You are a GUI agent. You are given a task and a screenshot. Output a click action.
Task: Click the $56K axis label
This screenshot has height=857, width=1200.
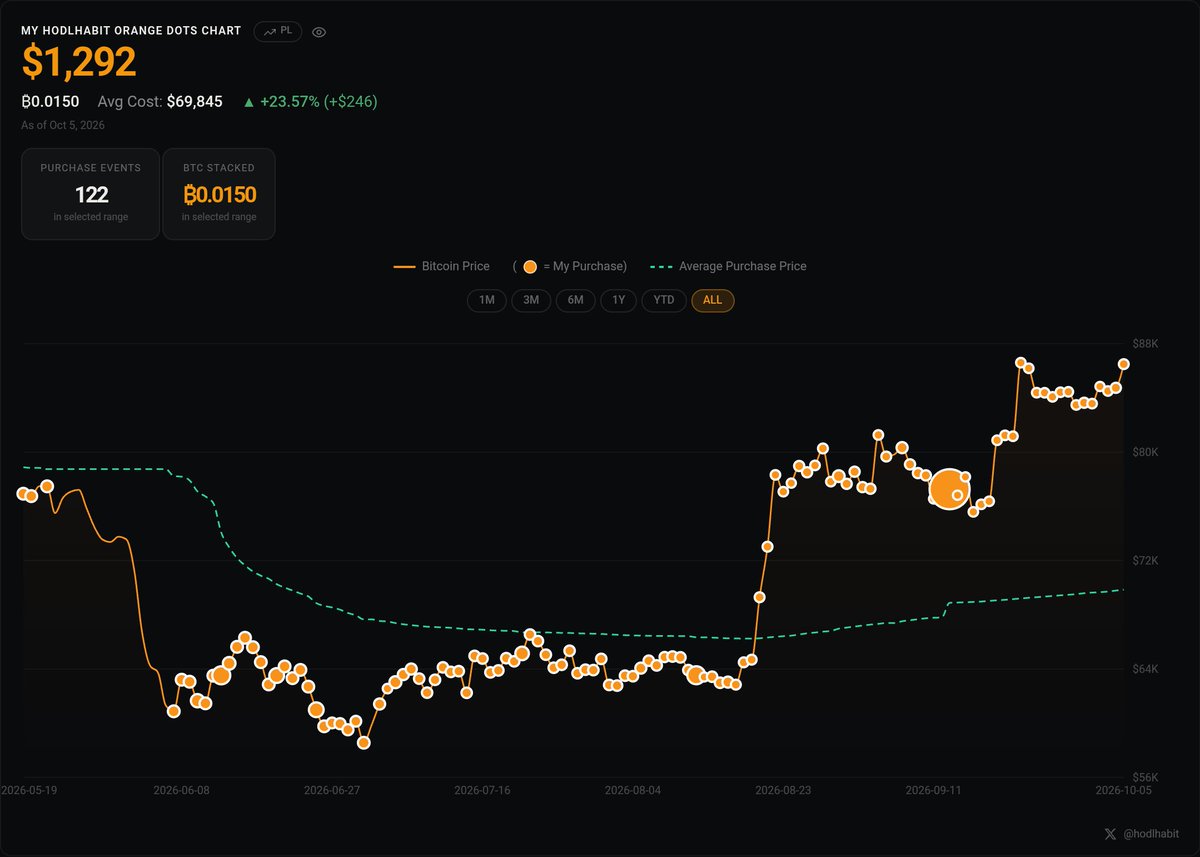coord(1146,777)
